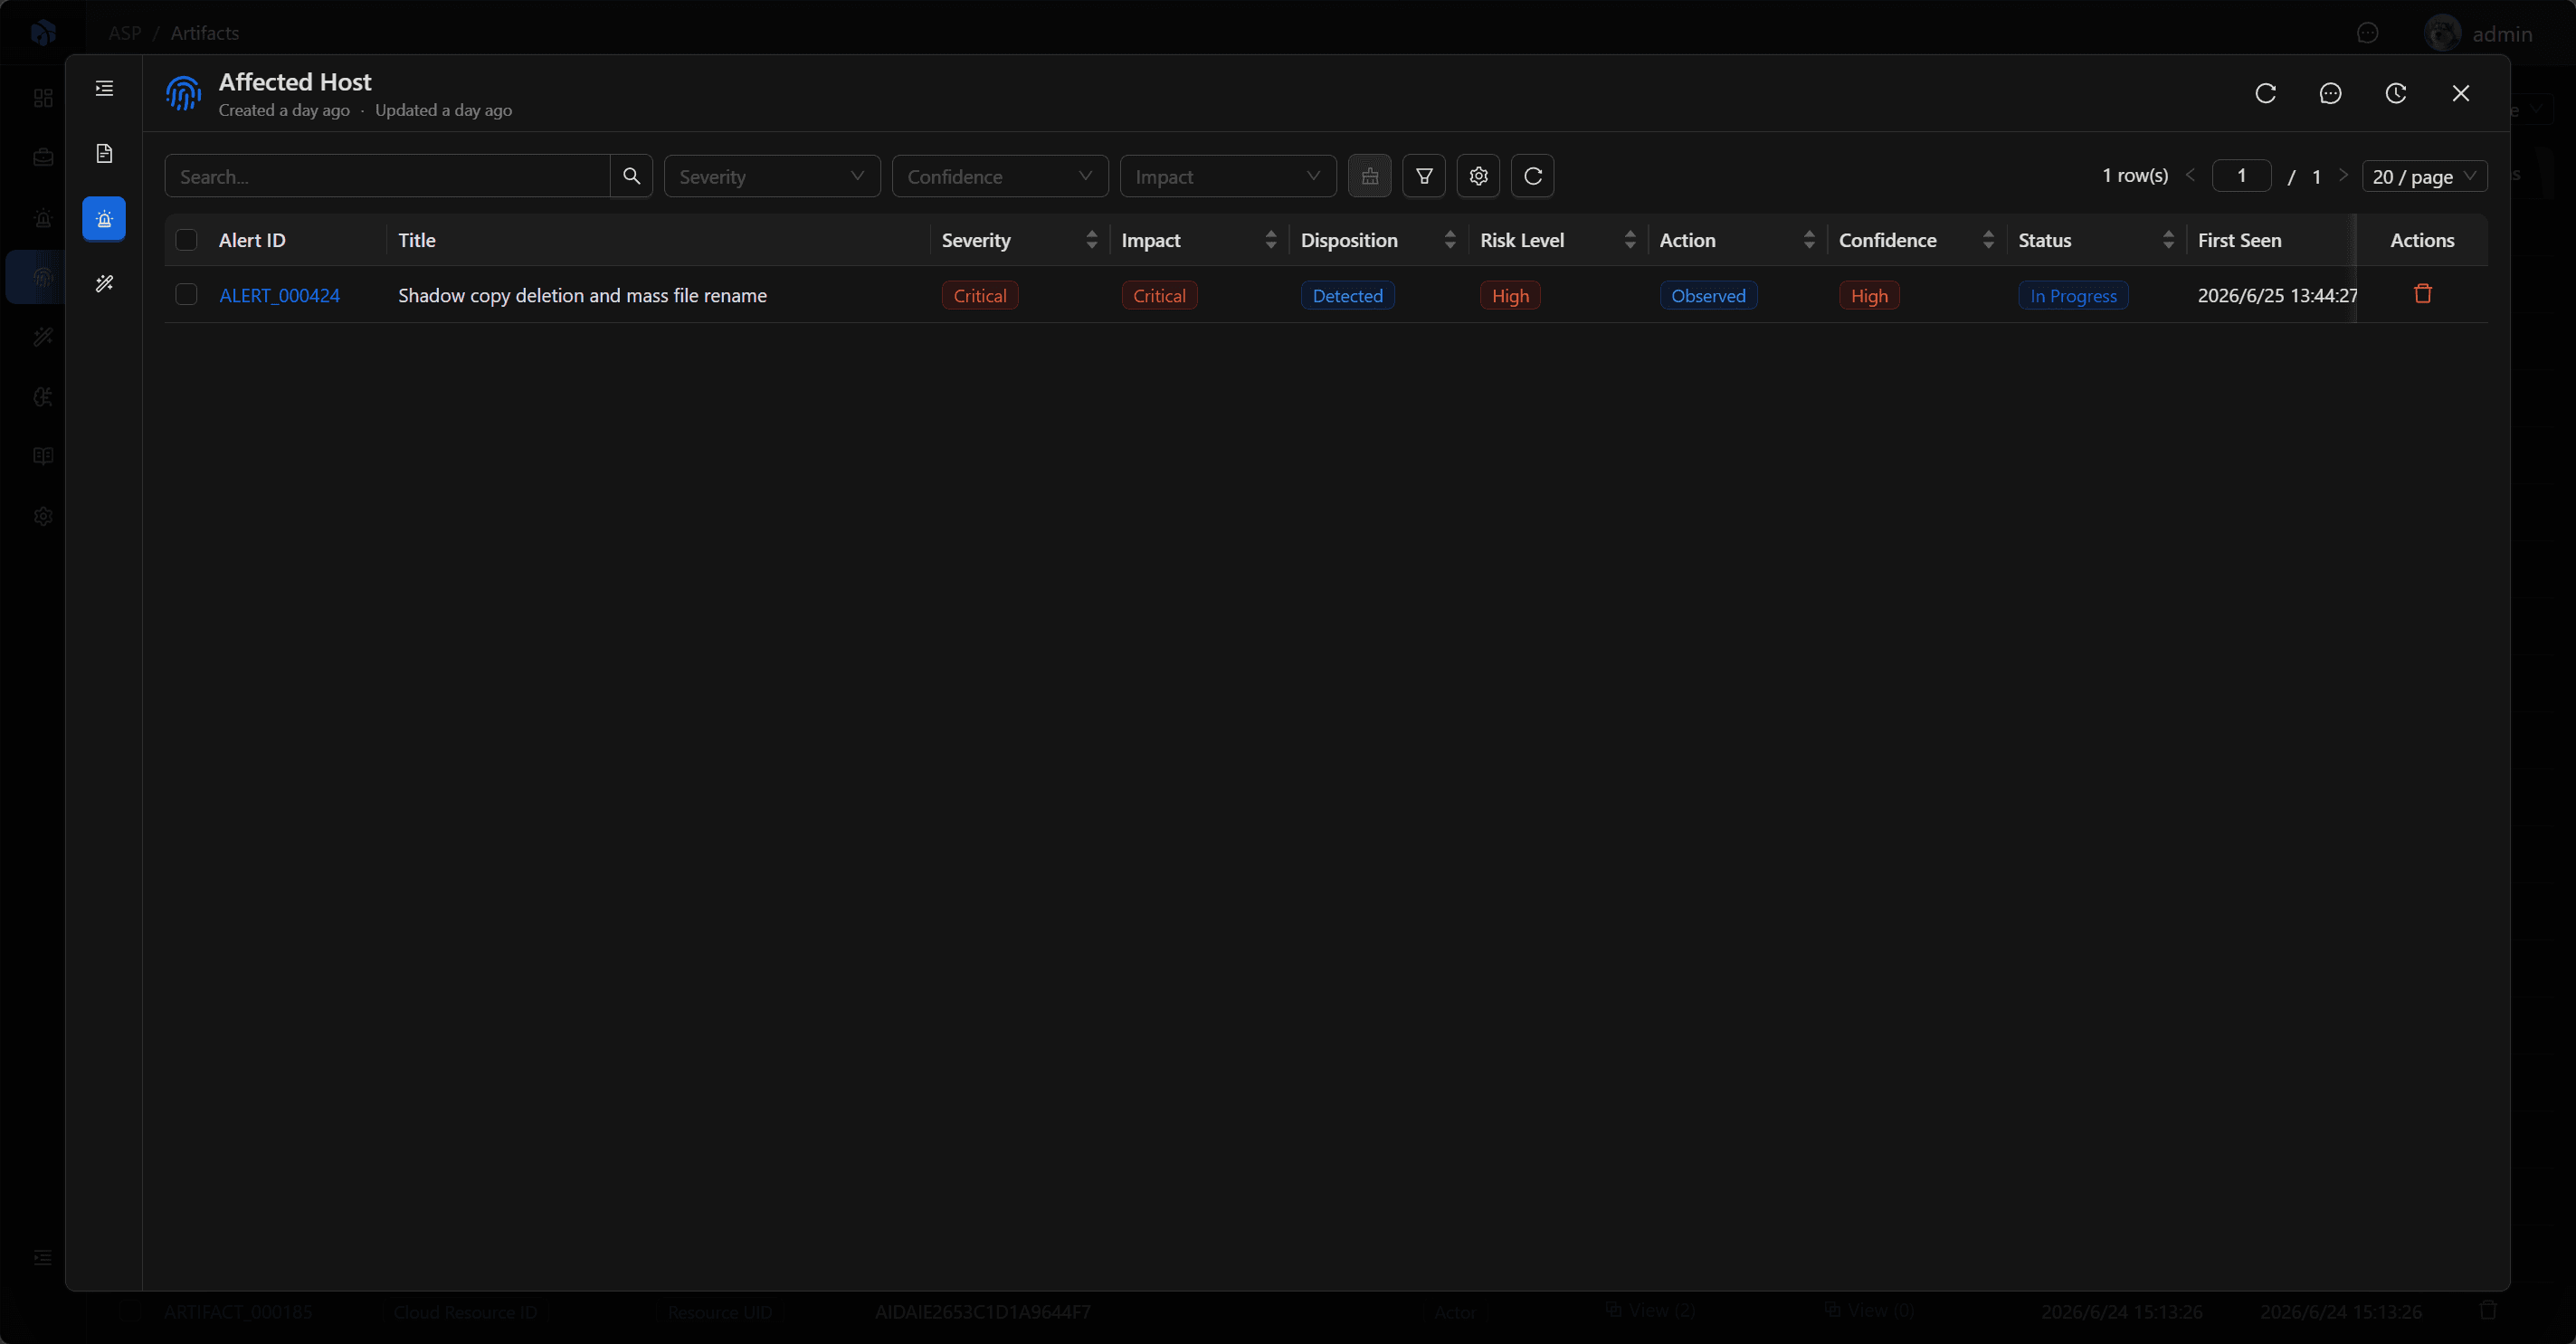Sort by Impact column arrows

click(x=1271, y=240)
